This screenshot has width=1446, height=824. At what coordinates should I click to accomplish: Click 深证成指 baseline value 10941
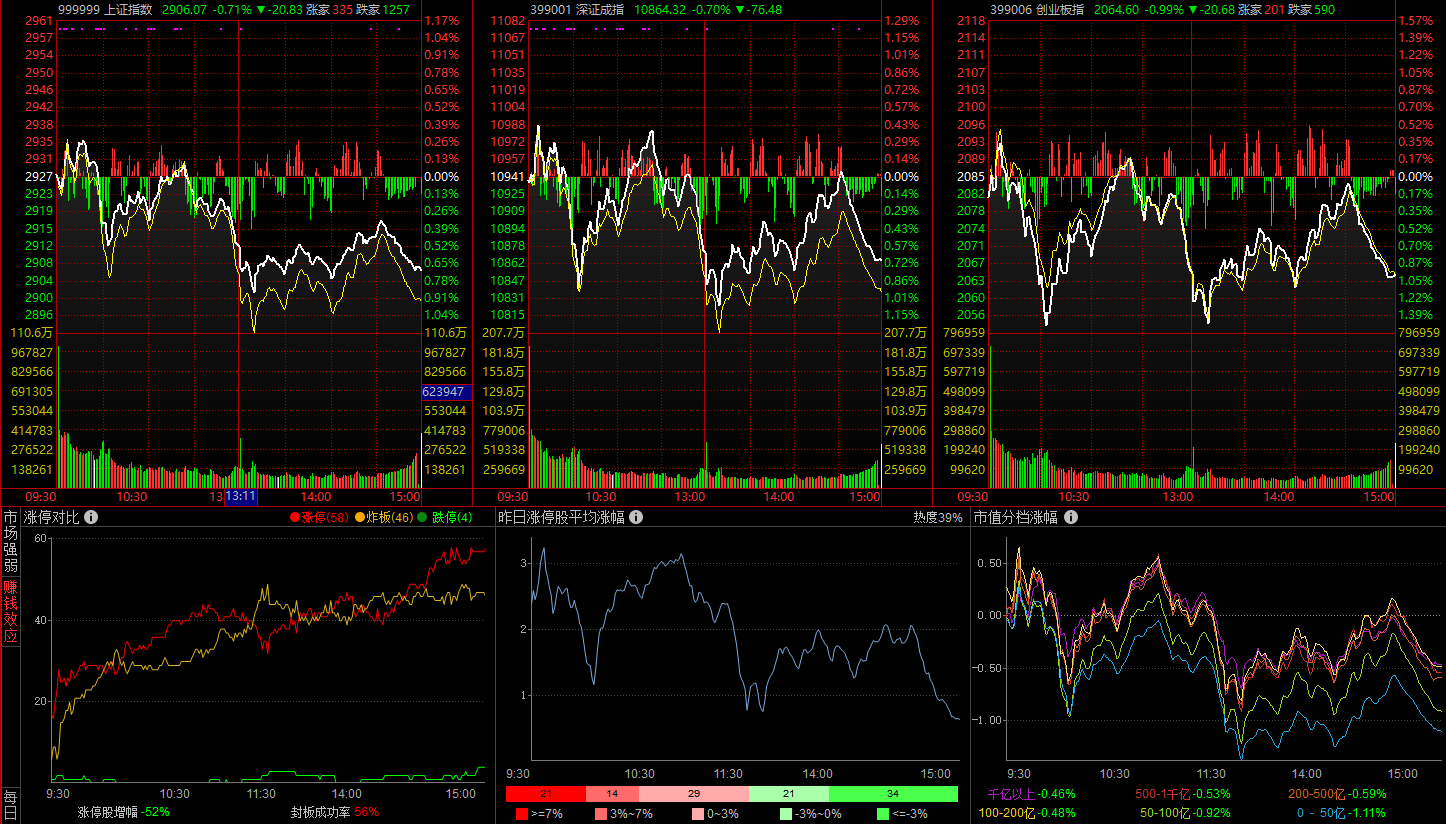pyautogui.click(x=507, y=177)
